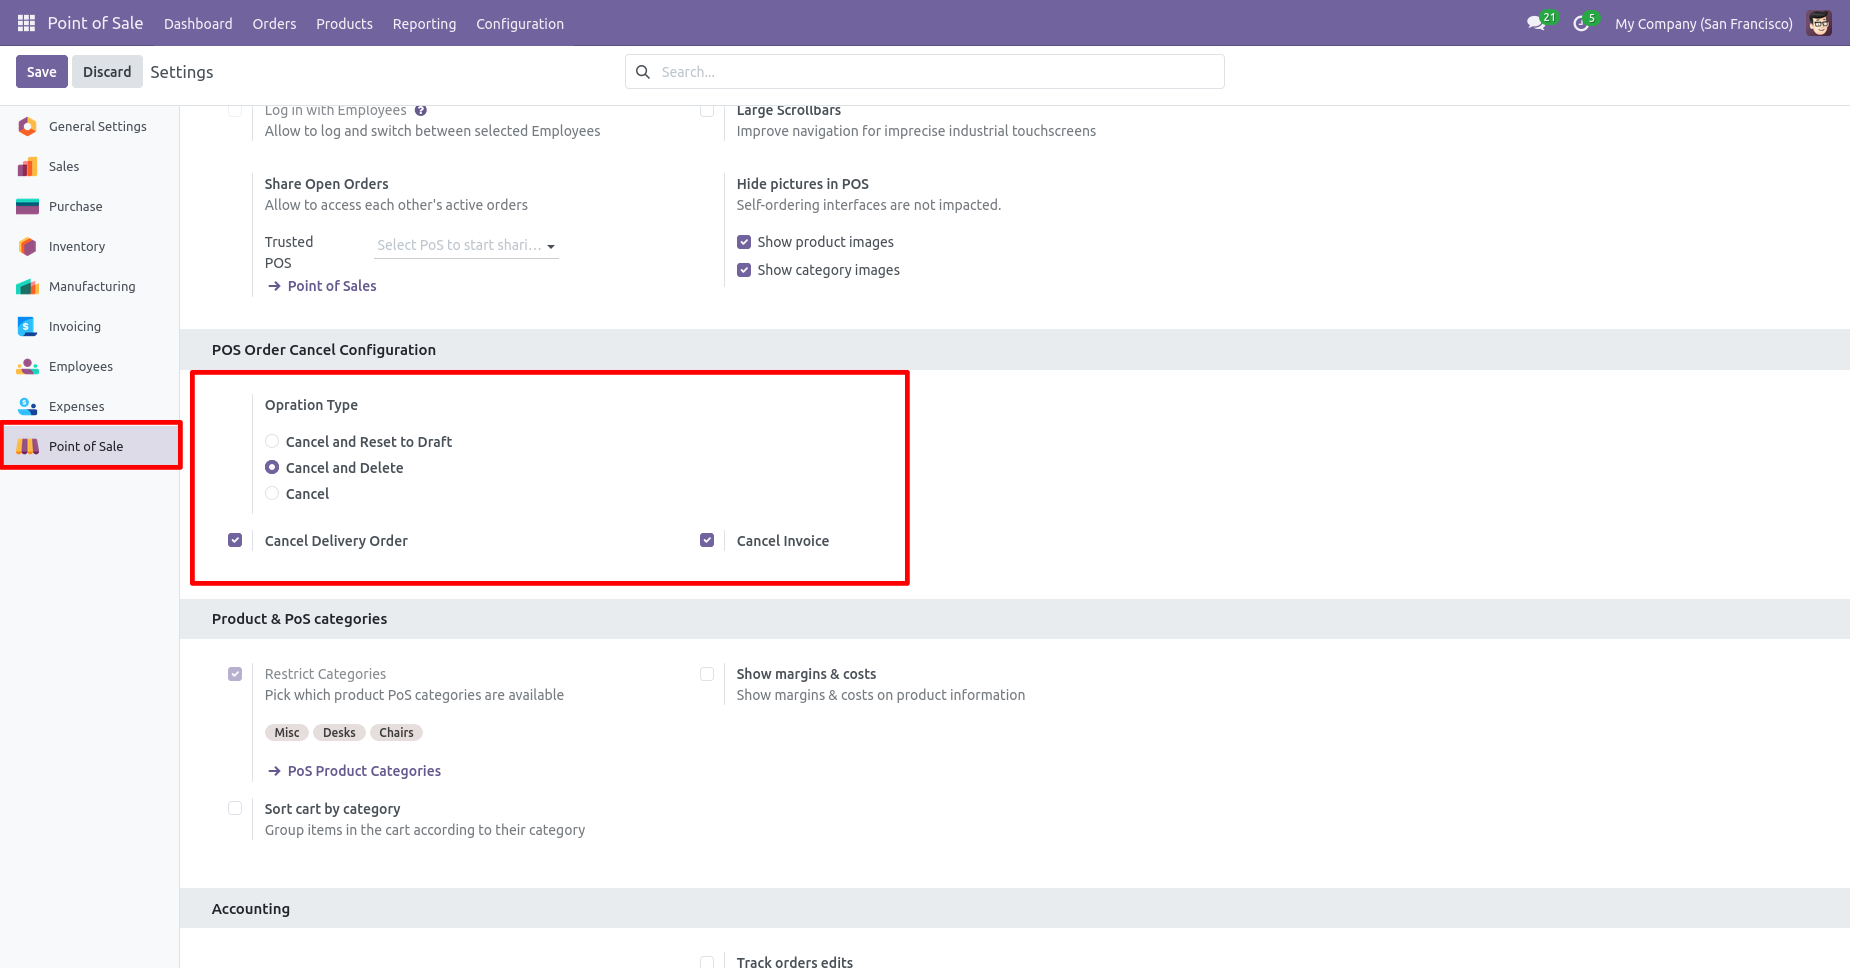Open the apps grid menu icon
Screen dimensions: 1850x968
click(27, 23)
